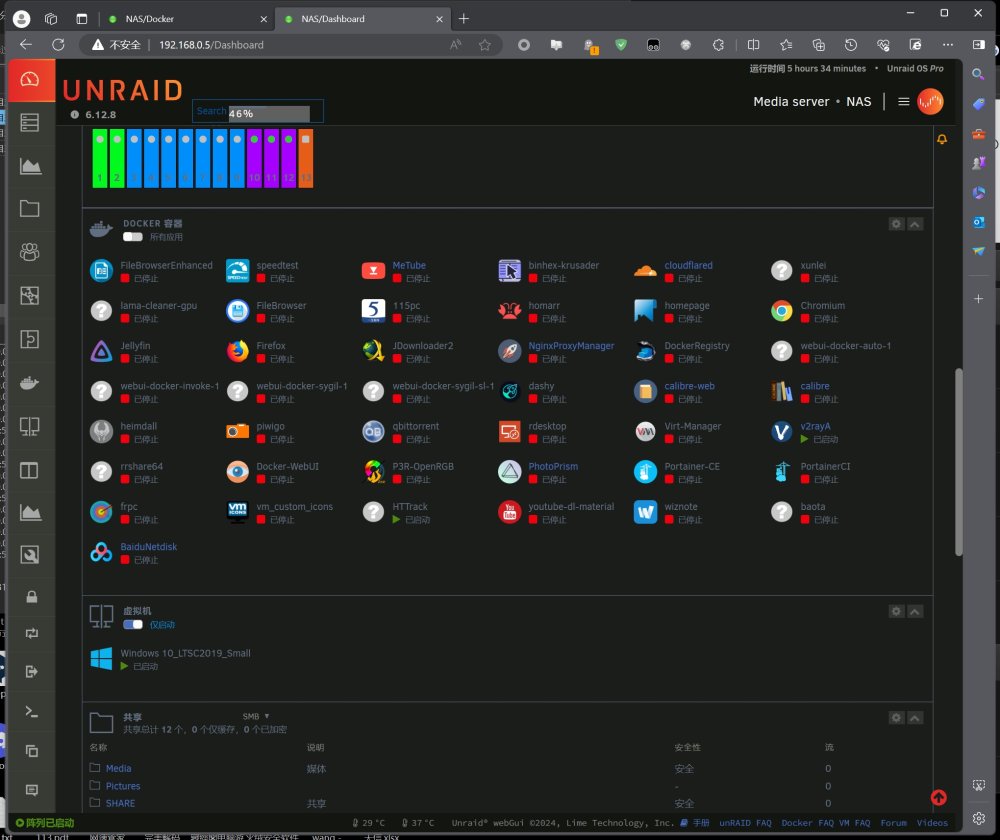Click the qbittorrent container icon
The image size is (1000, 840).
[x=373, y=432]
